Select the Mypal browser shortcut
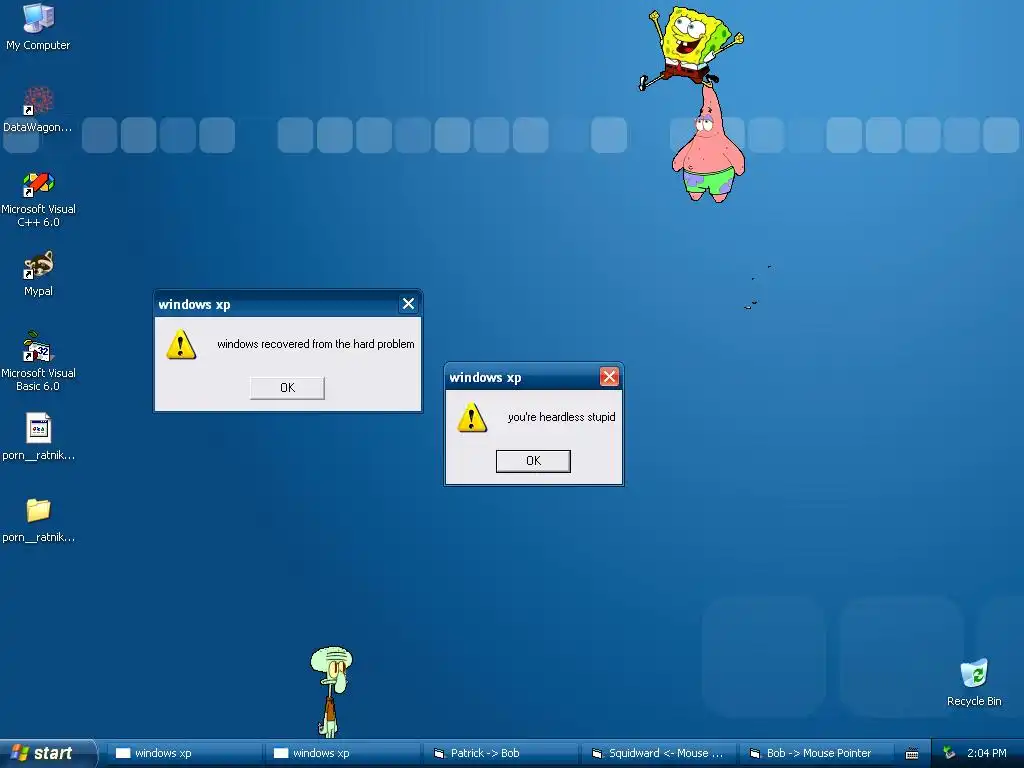The image size is (1024, 768). click(x=38, y=273)
